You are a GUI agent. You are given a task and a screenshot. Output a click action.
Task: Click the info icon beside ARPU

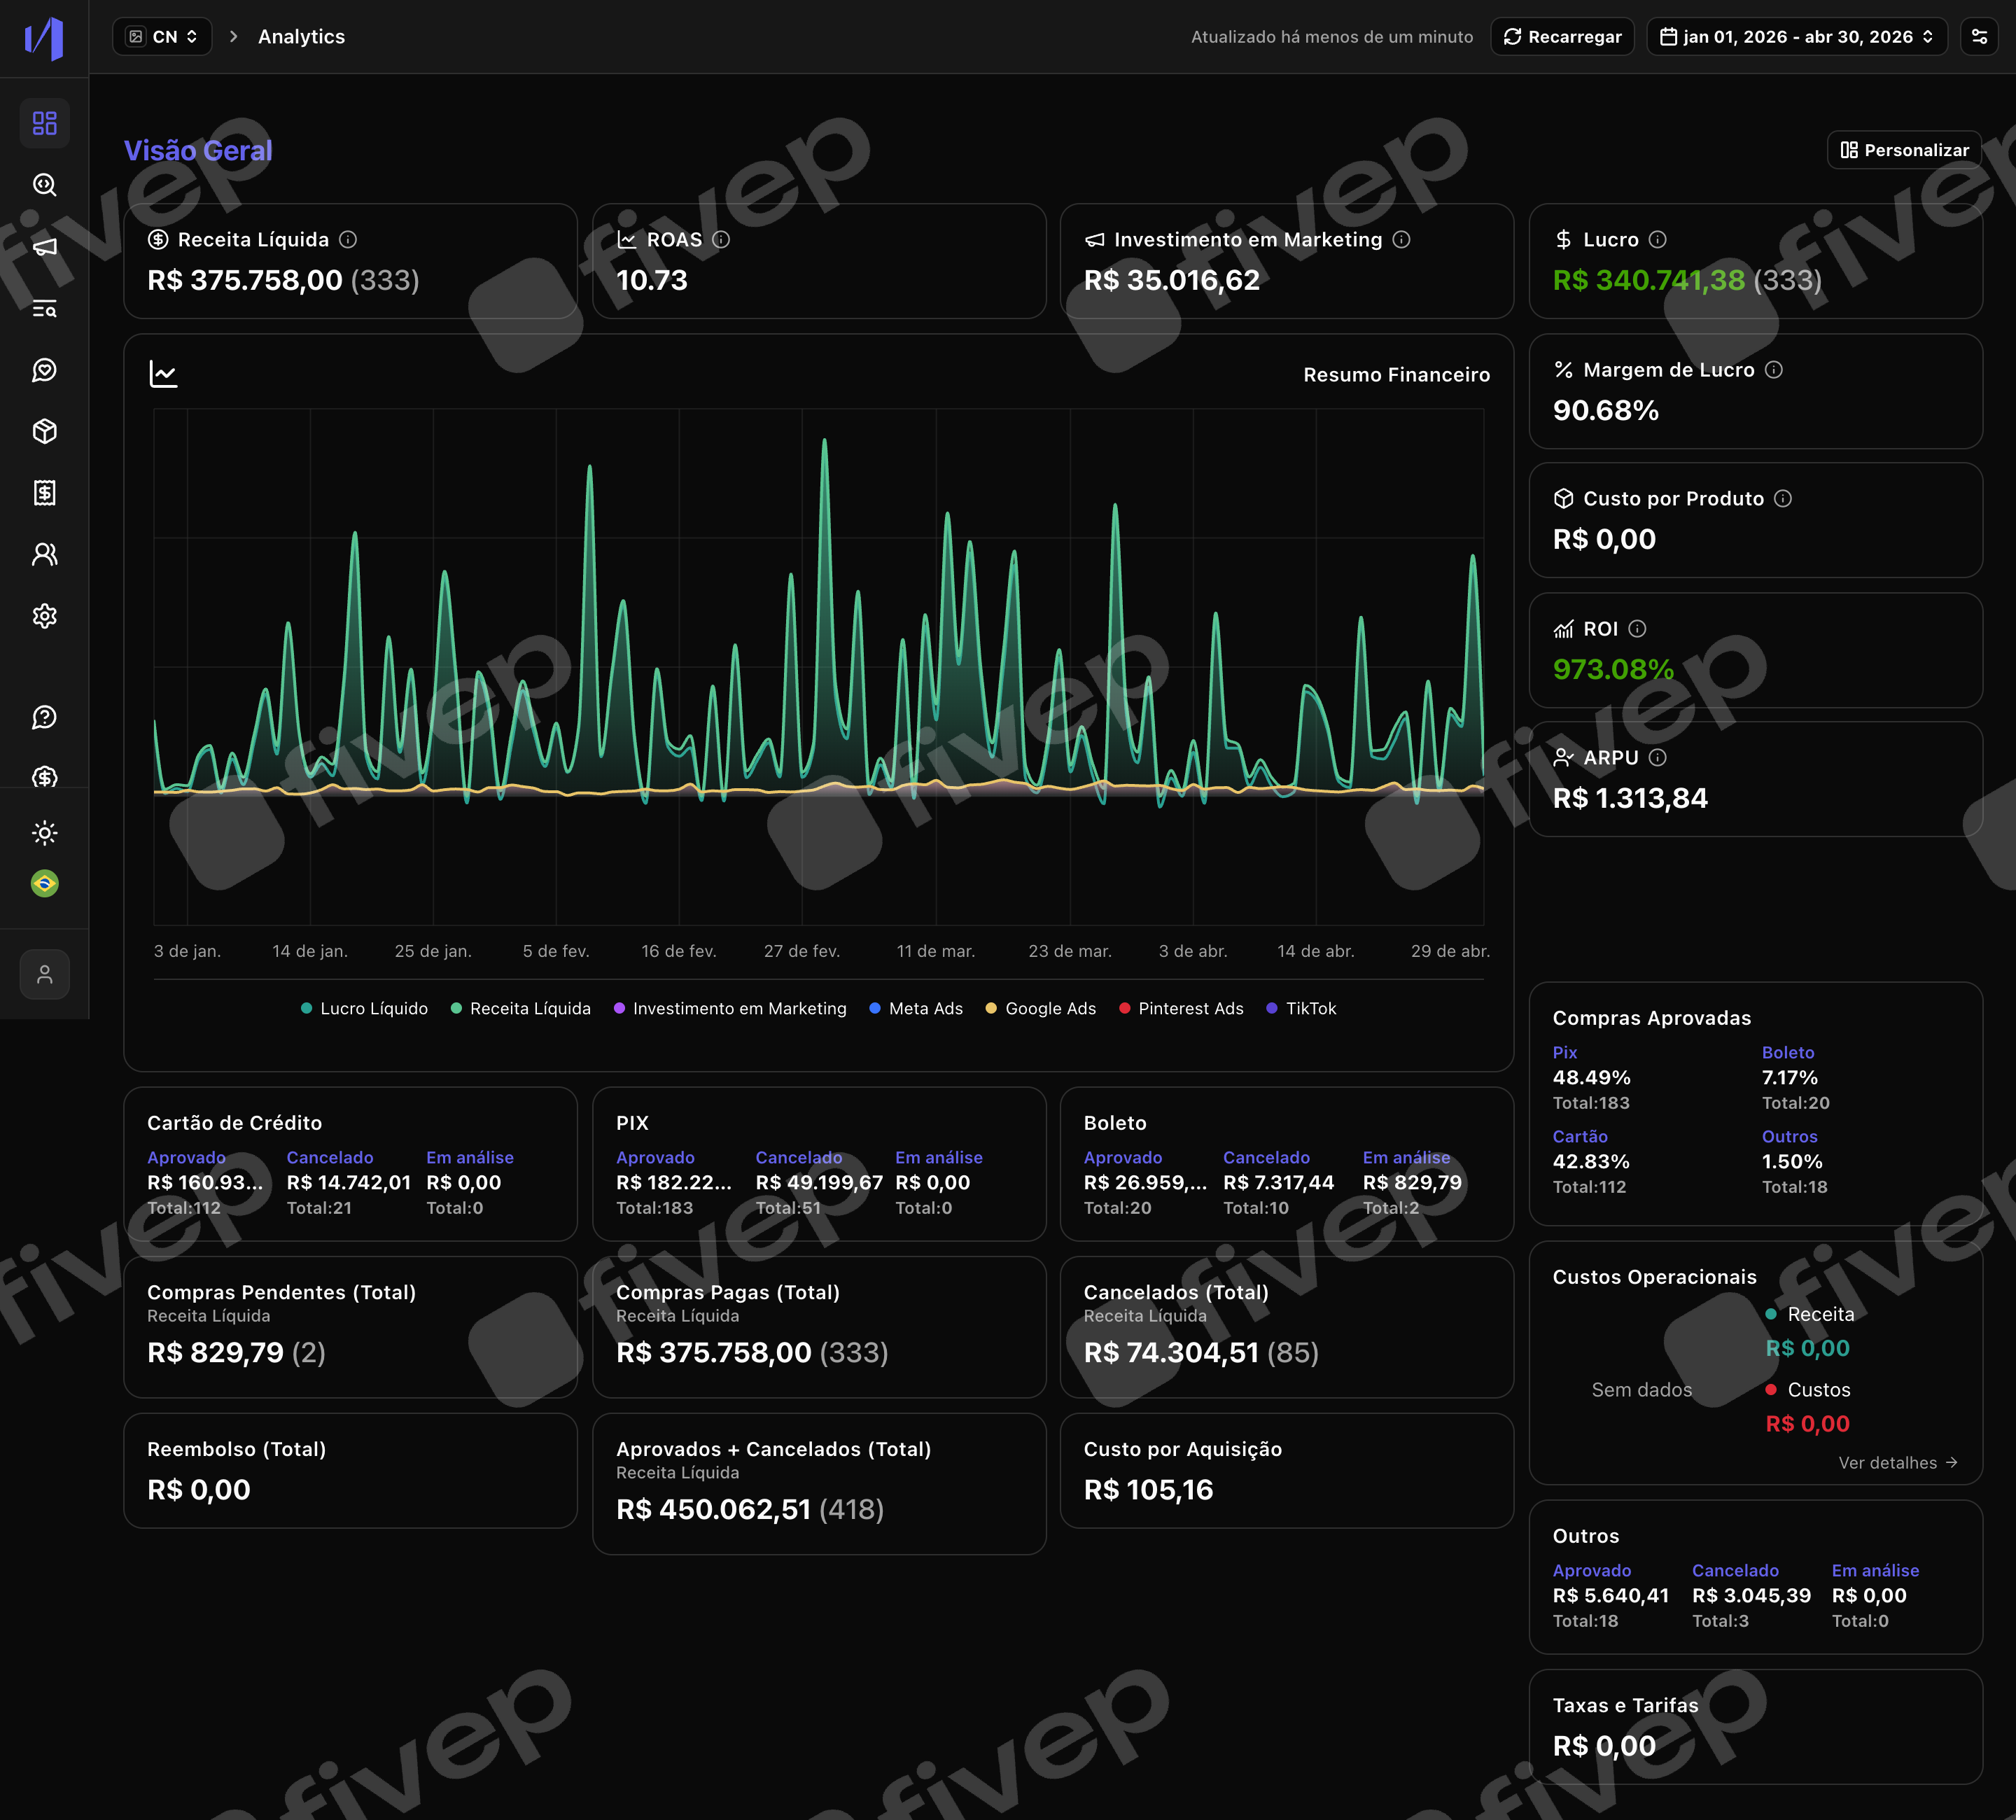point(1657,758)
